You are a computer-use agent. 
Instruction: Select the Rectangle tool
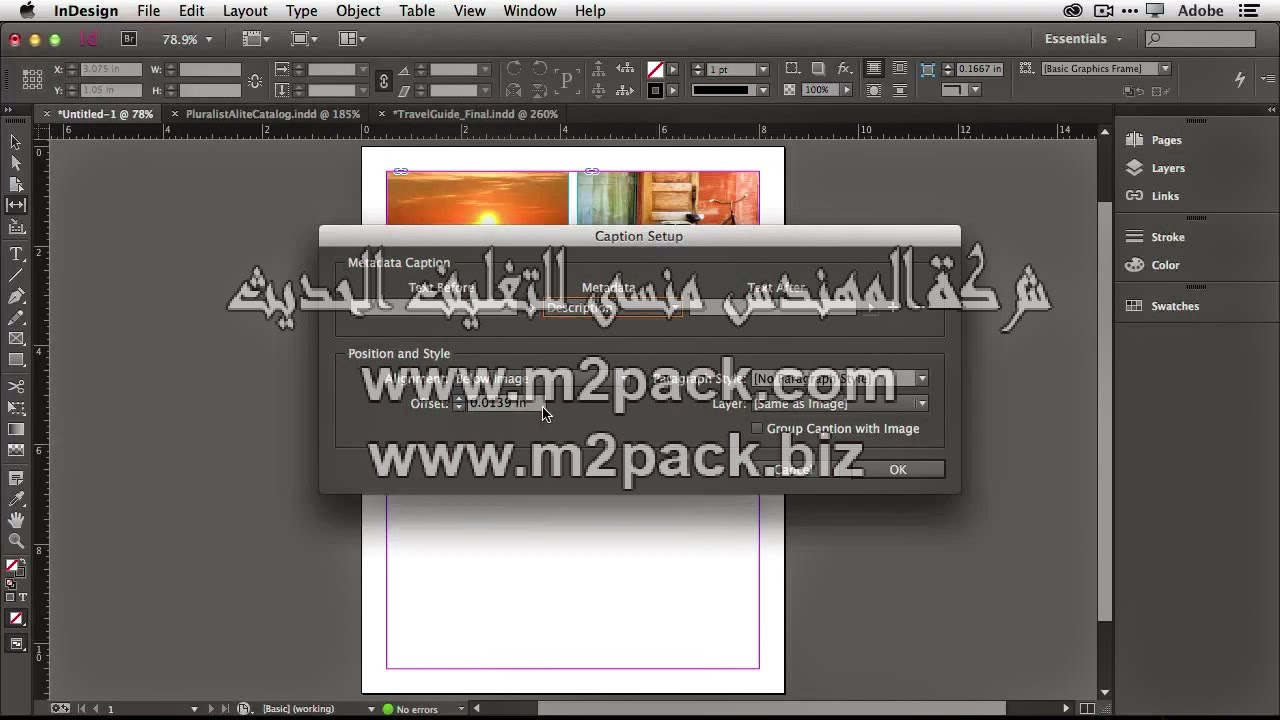(16, 359)
